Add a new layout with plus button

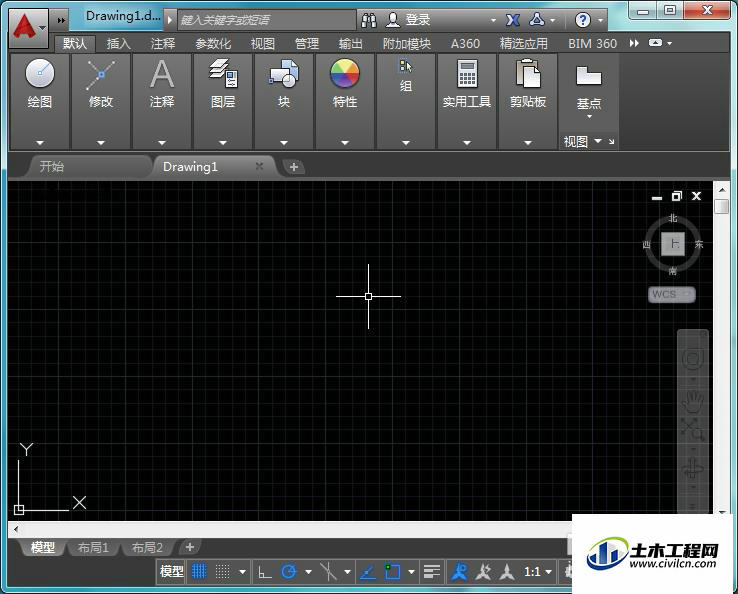(190, 547)
